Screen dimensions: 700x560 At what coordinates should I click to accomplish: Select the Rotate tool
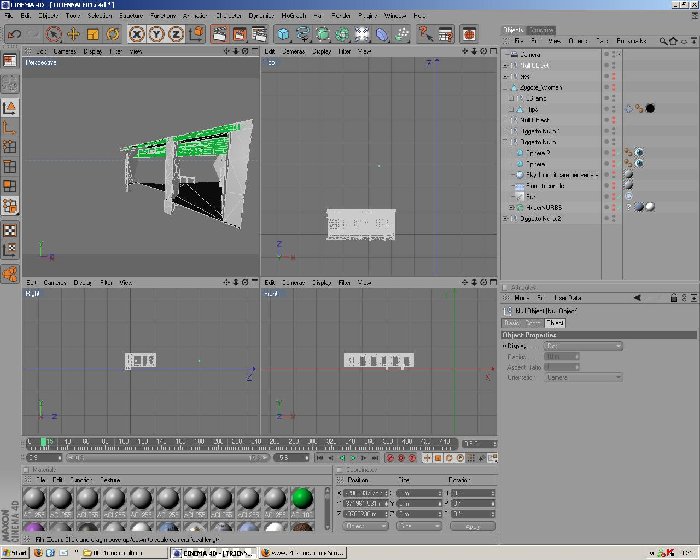[x=112, y=34]
